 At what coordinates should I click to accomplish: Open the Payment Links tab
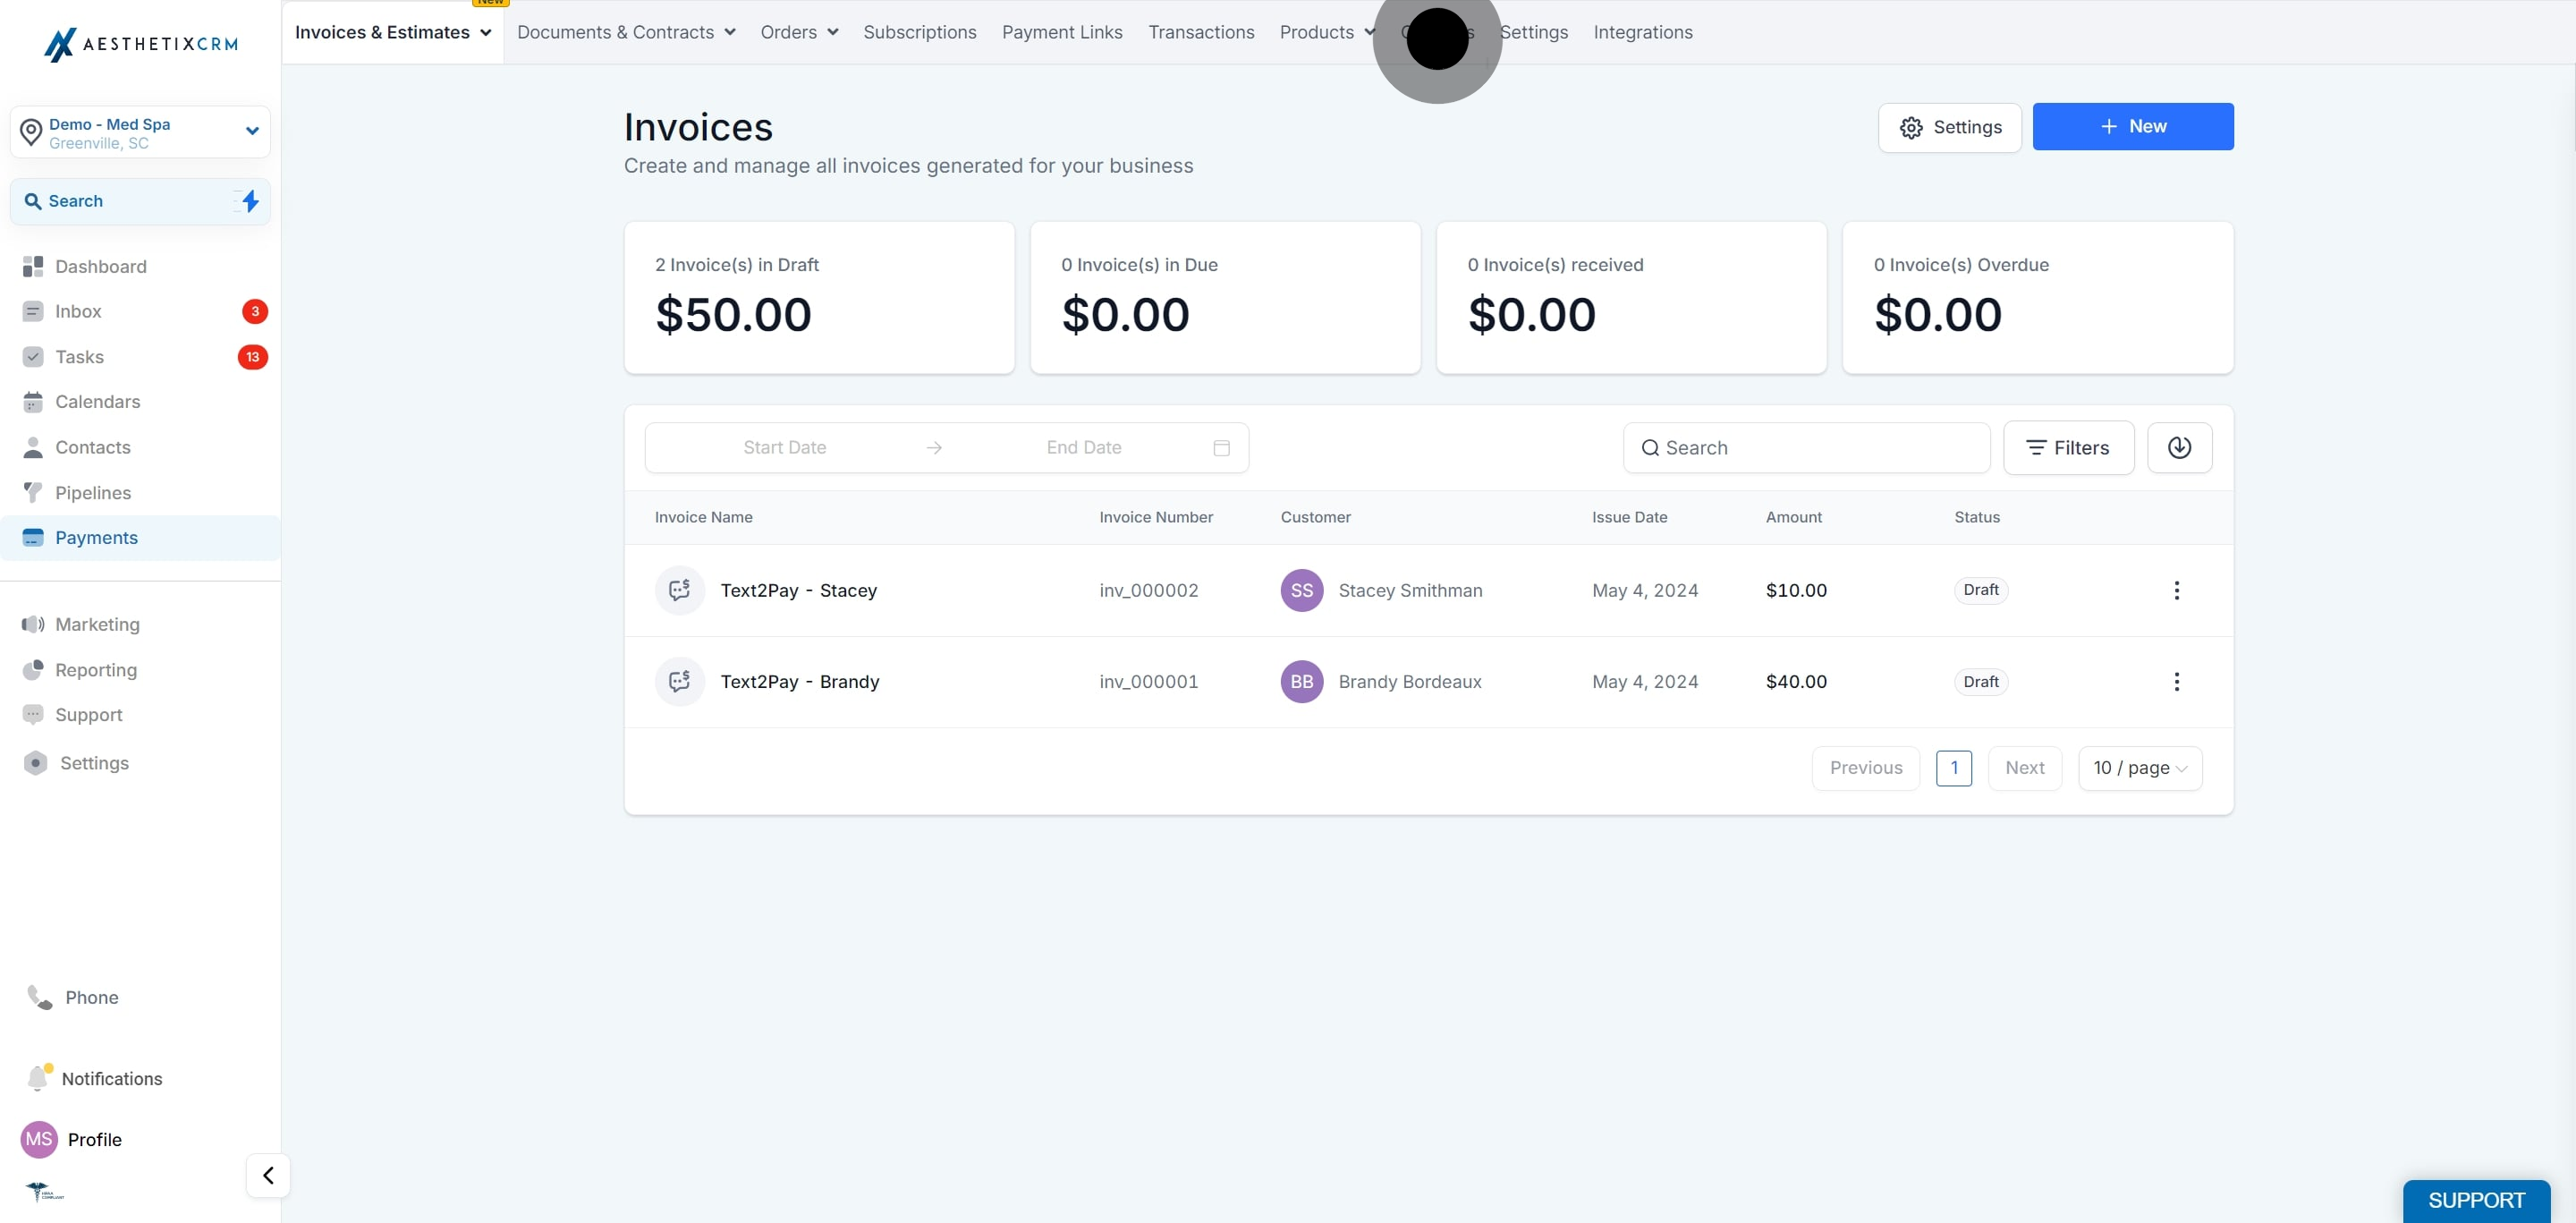[x=1062, y=32]
